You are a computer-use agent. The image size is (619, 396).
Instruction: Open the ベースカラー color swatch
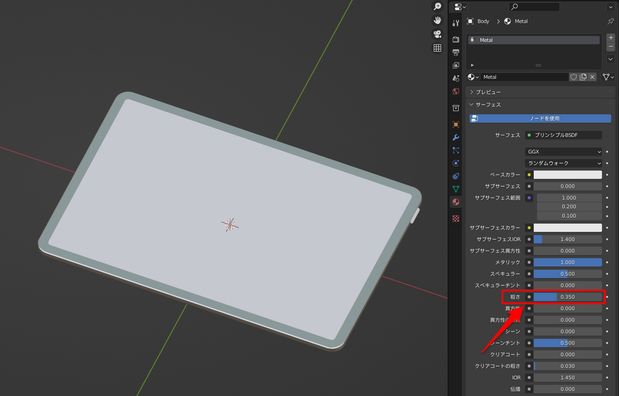(568, 175)
